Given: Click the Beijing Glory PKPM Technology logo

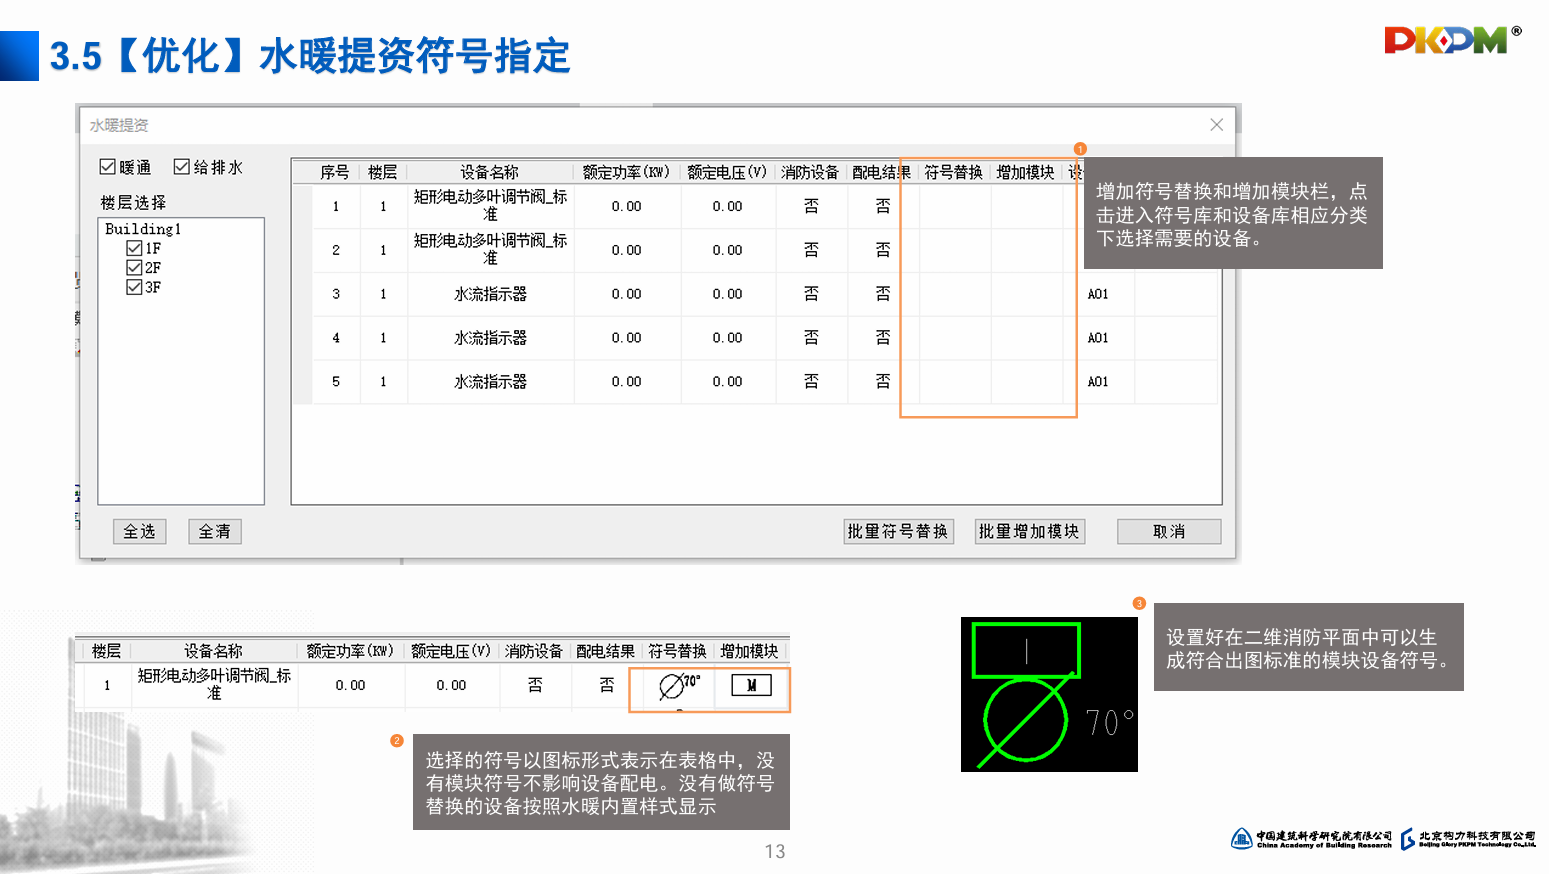Looking at the screenshot, I should coord(1468,839).
